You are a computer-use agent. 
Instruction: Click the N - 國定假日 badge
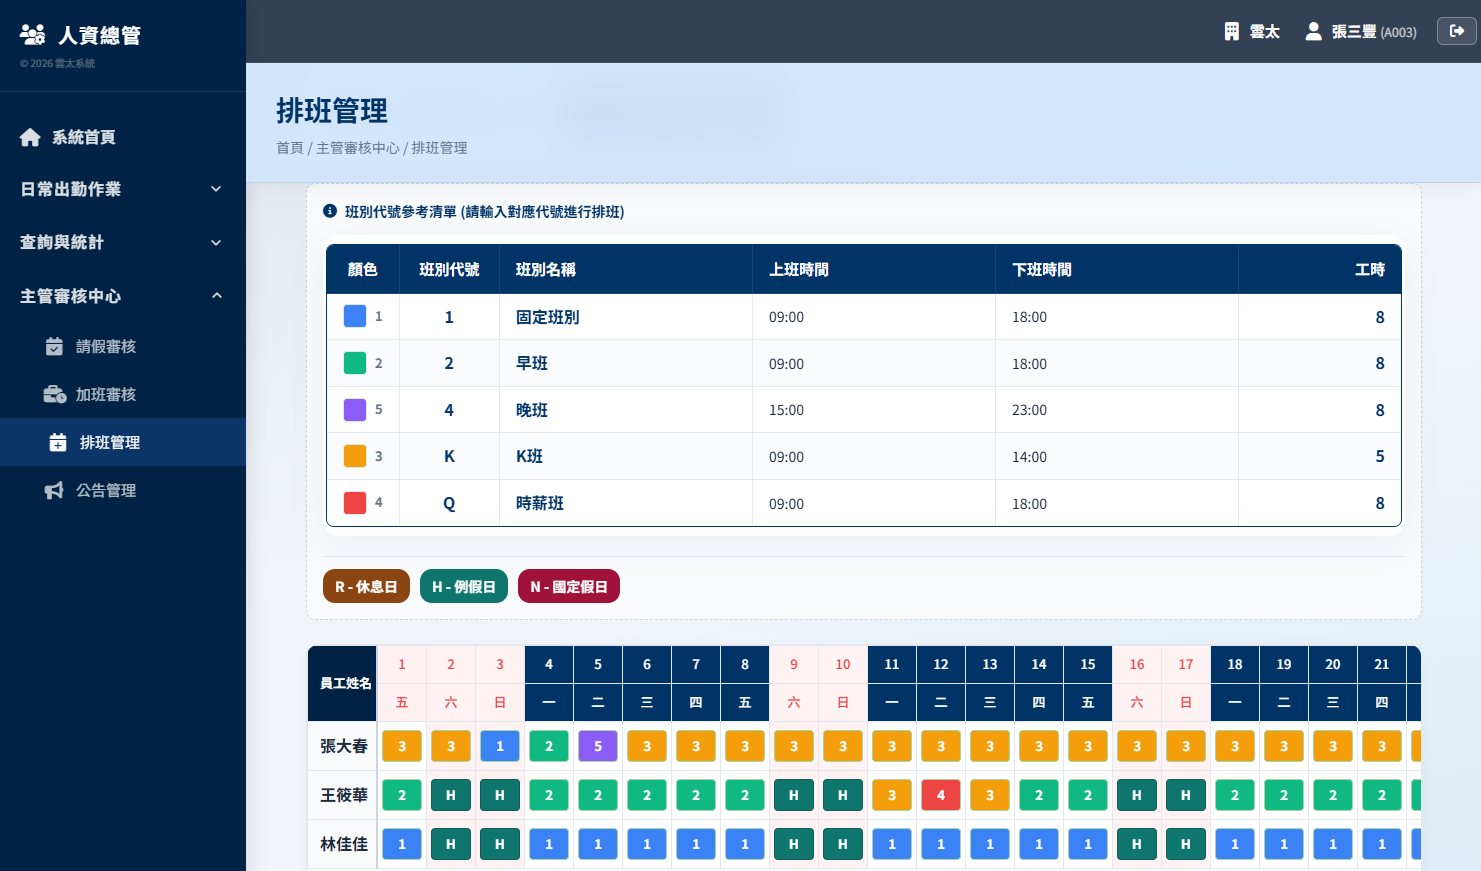(x=569, y=586)
